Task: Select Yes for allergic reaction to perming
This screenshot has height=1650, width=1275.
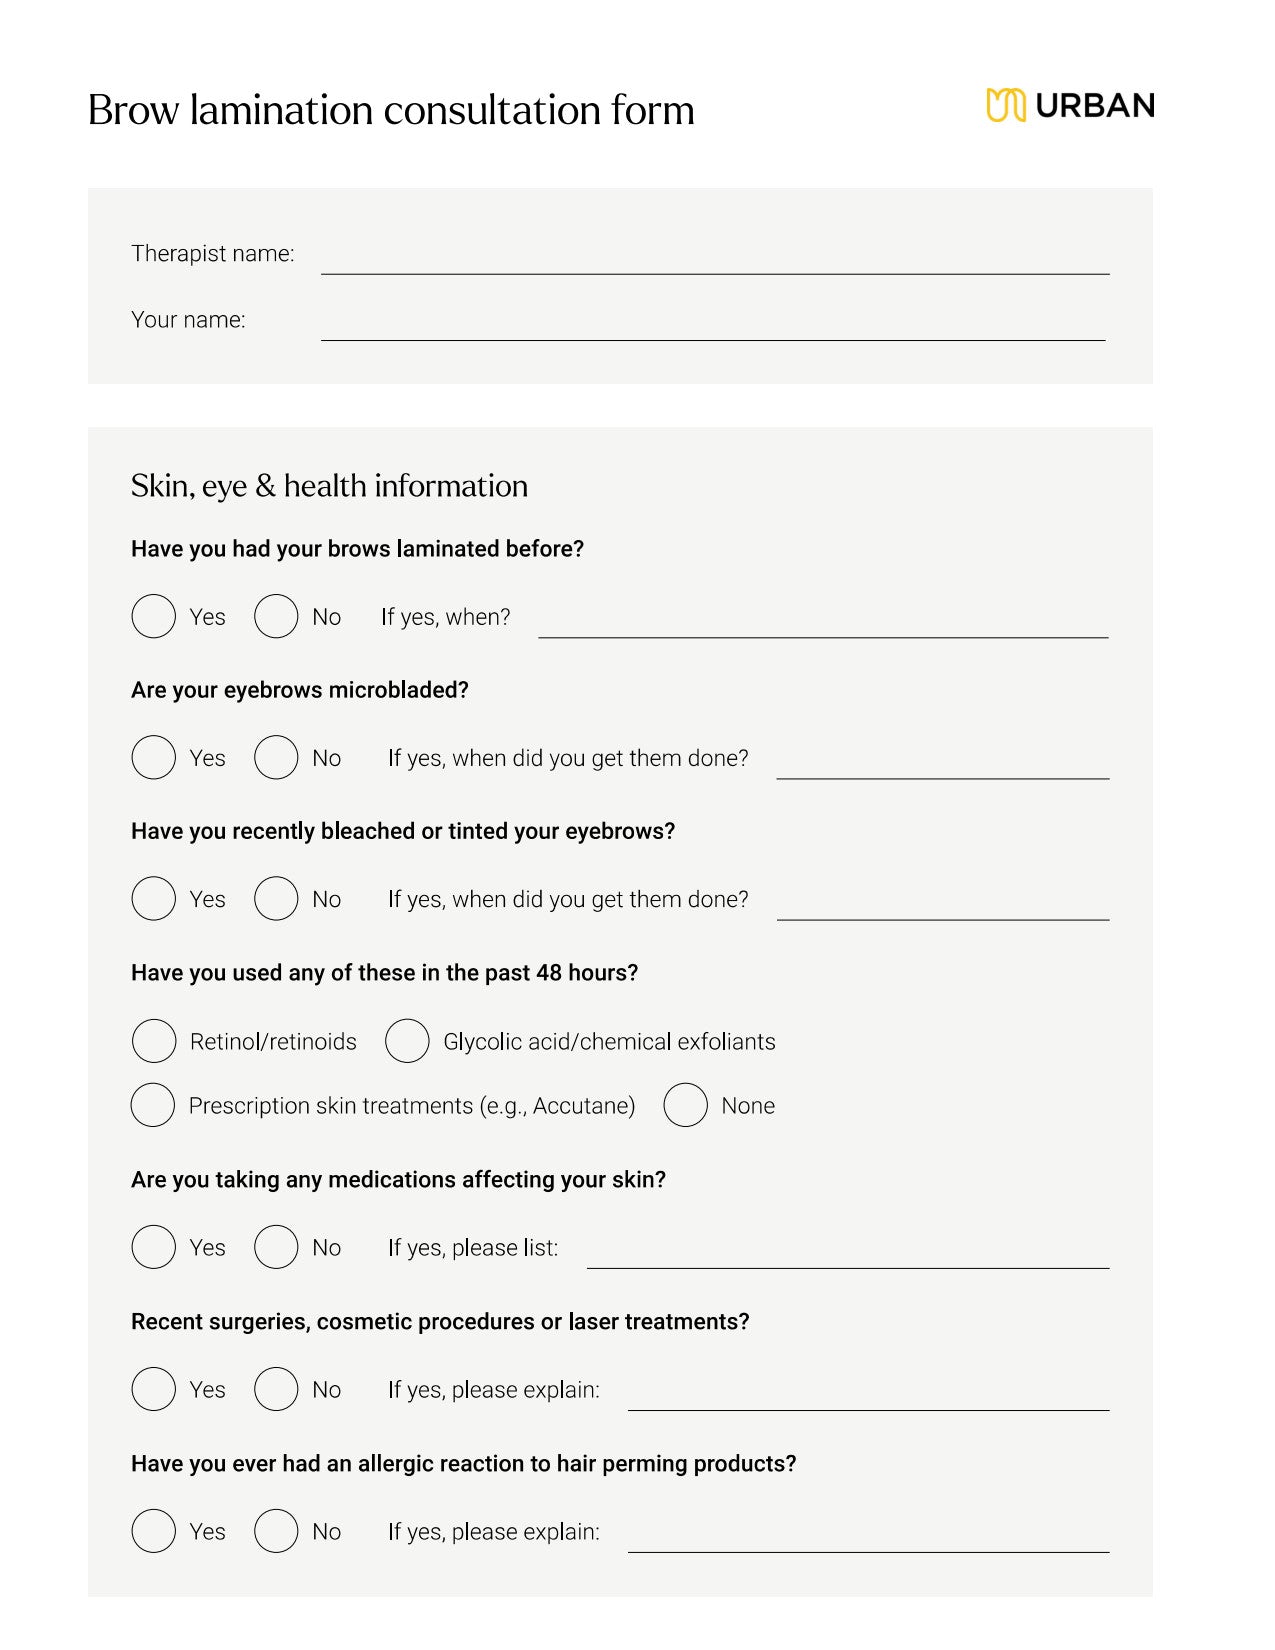Action: pyautogui.click(x=154, y=1531)
